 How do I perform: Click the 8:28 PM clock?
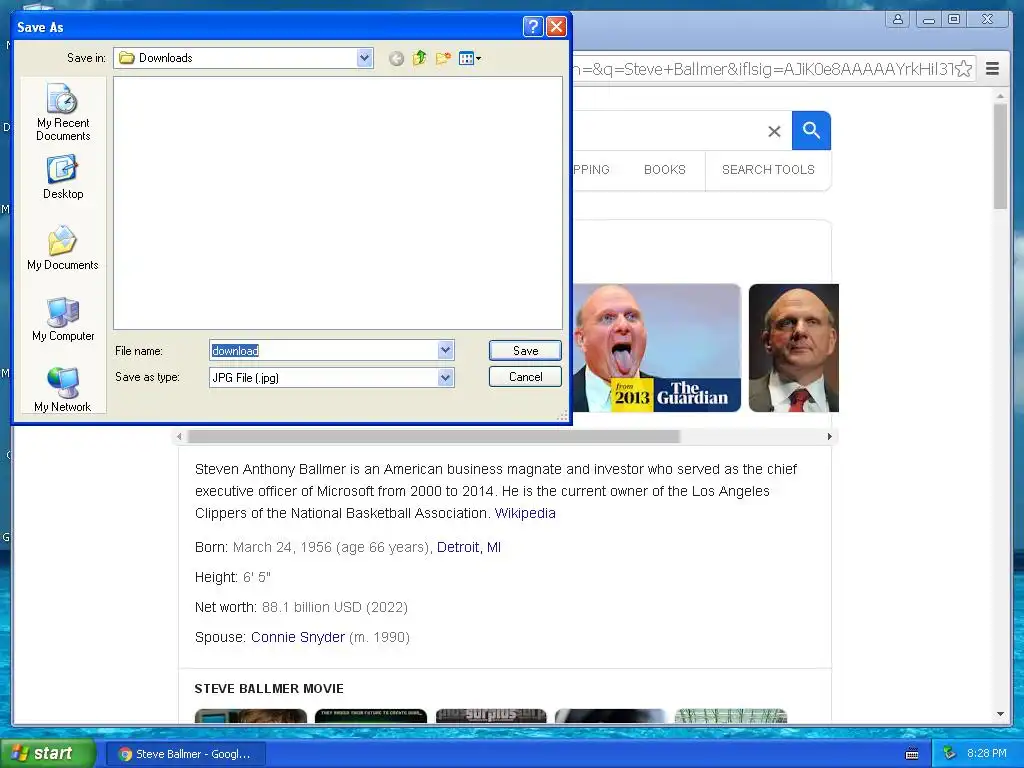point(987,754)
